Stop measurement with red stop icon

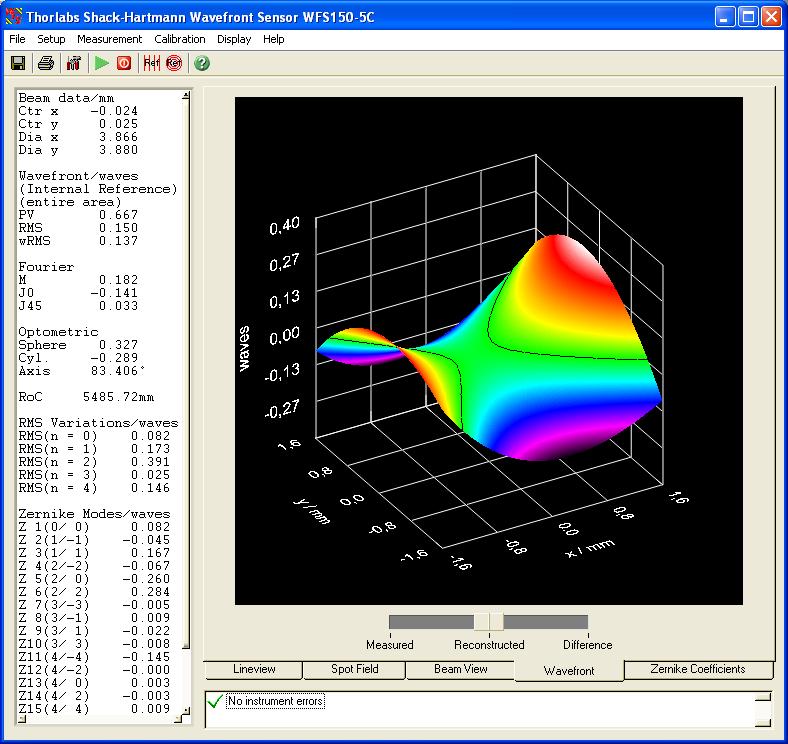pyautogui.click(x=124, y=63)
